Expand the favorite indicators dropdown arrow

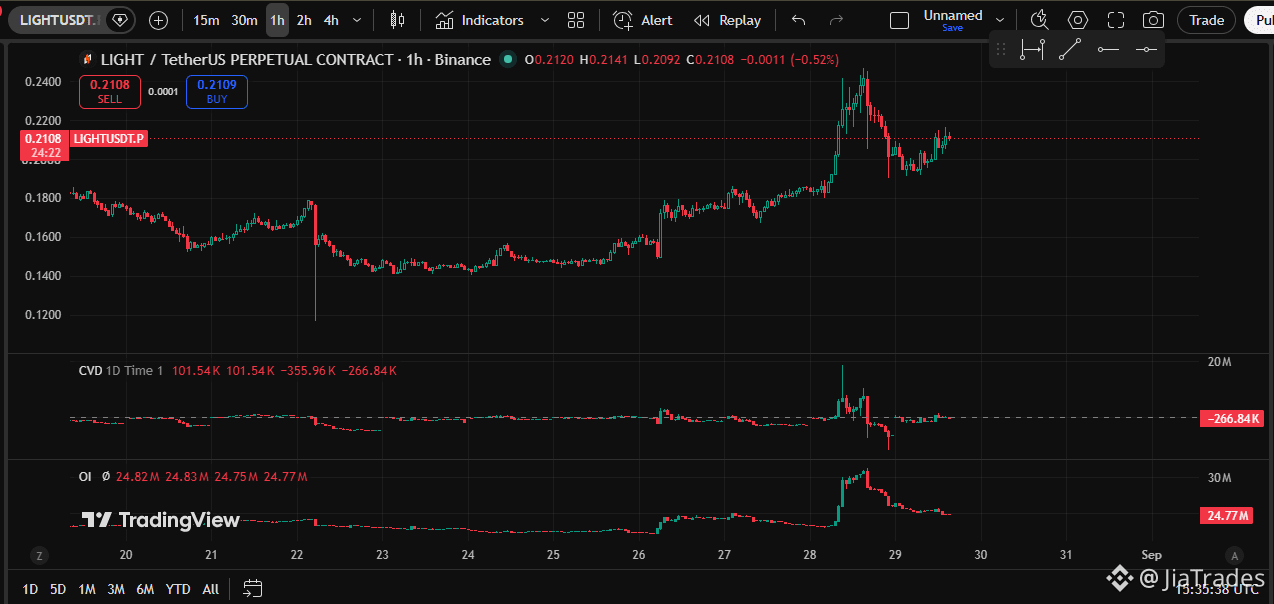(x=544, y=20)
